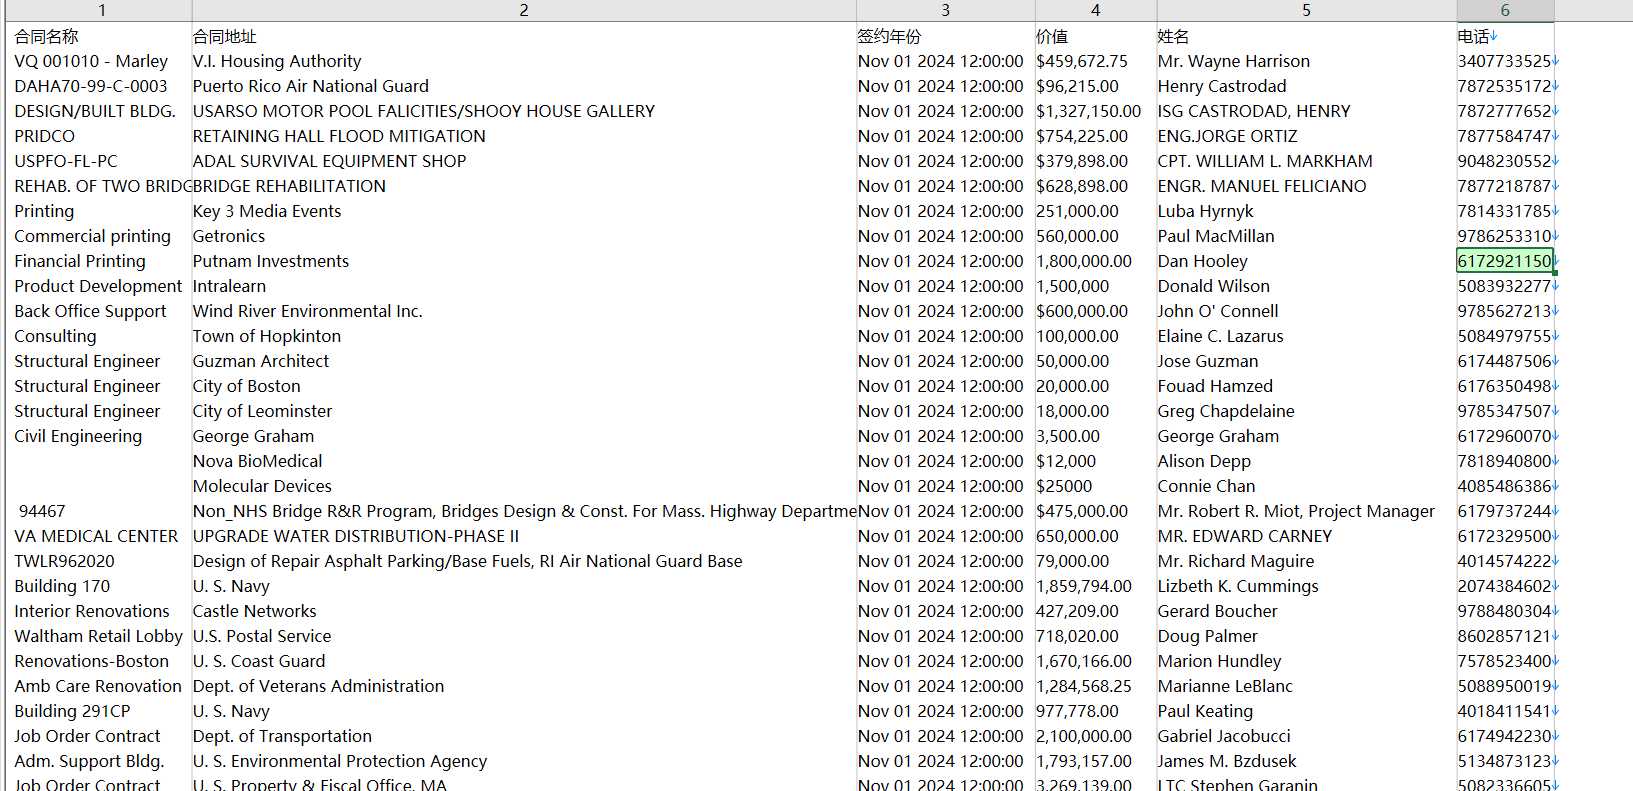Click phone number 3407733525
Viewport: 1633px width, 791px height.
[1505, 61]
